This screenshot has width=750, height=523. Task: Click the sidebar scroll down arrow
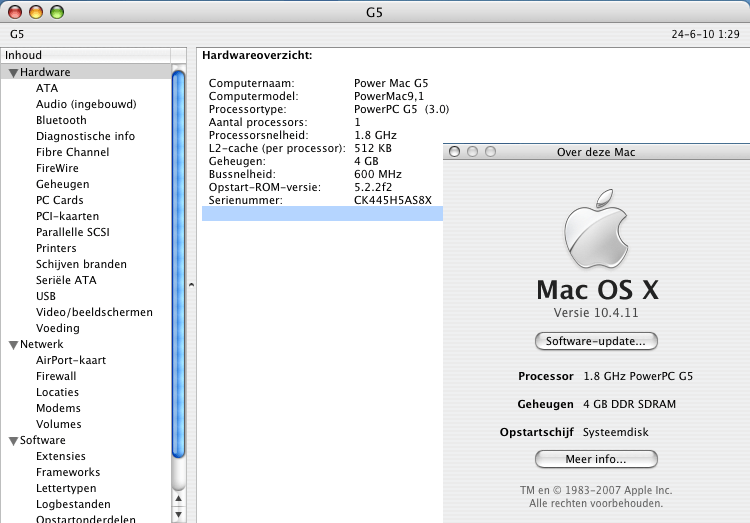coord(178,515)
